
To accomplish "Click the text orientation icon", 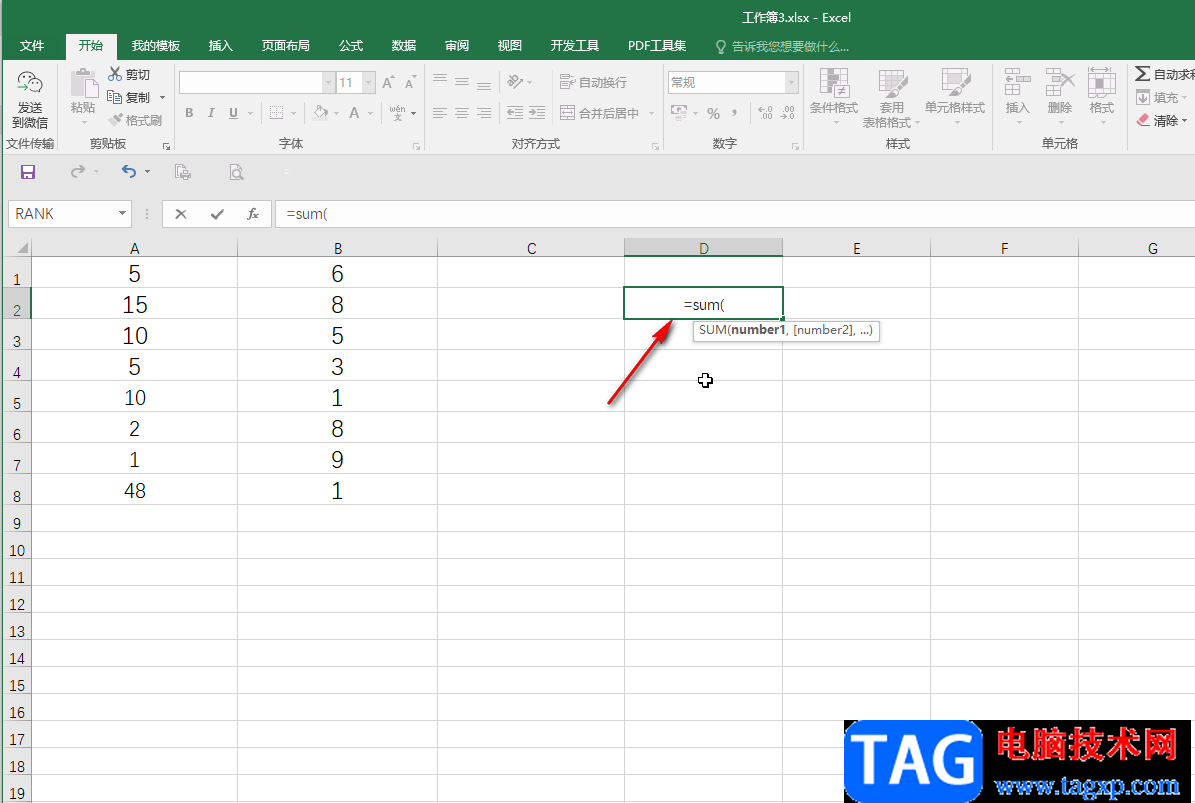I will click(x=515, y=82).
